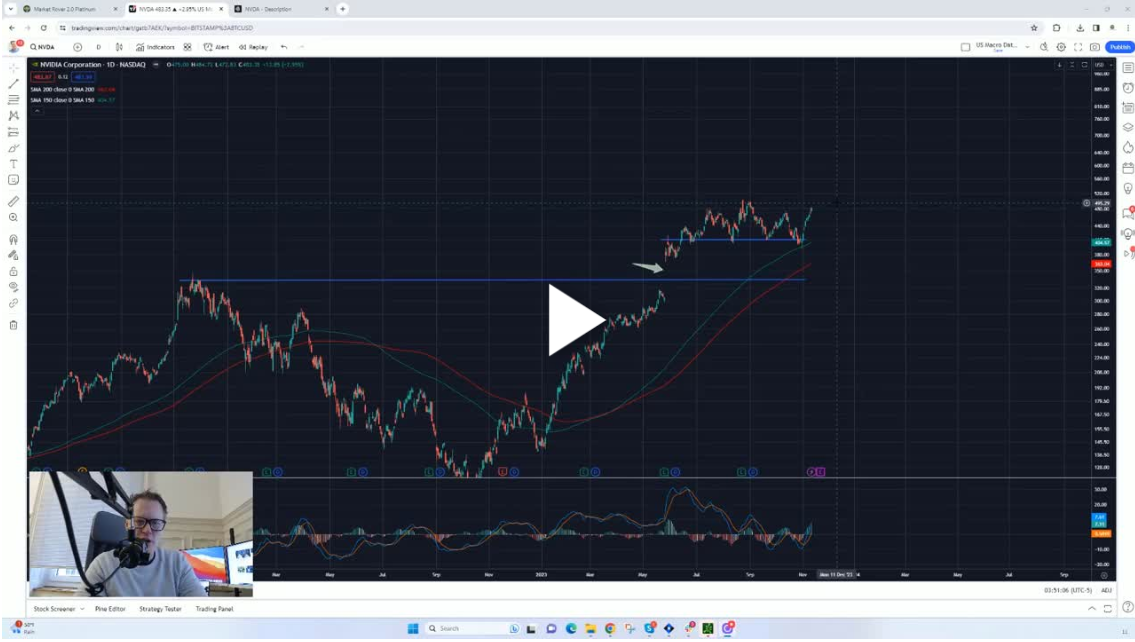
Task: Toggle ADJ adjusted data on price scale
Action: pyautogui.click(x=1106, y=591)
